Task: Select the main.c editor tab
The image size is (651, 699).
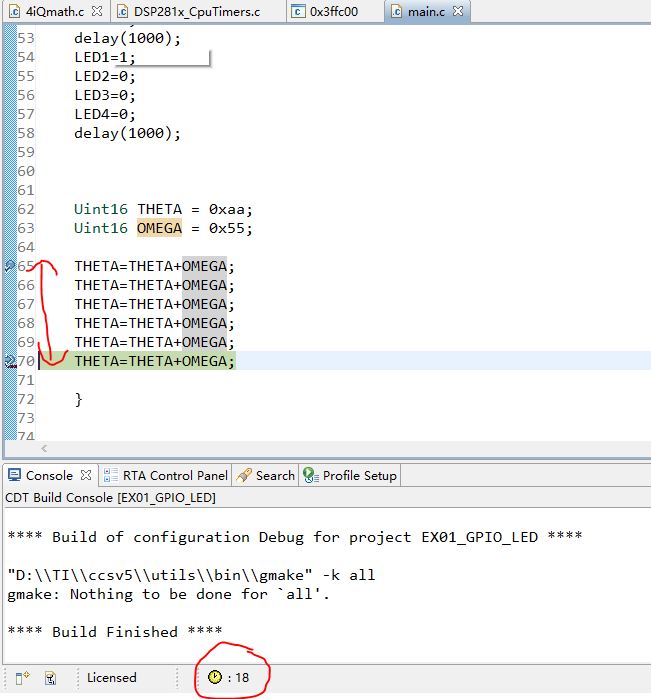Action: 426,12
